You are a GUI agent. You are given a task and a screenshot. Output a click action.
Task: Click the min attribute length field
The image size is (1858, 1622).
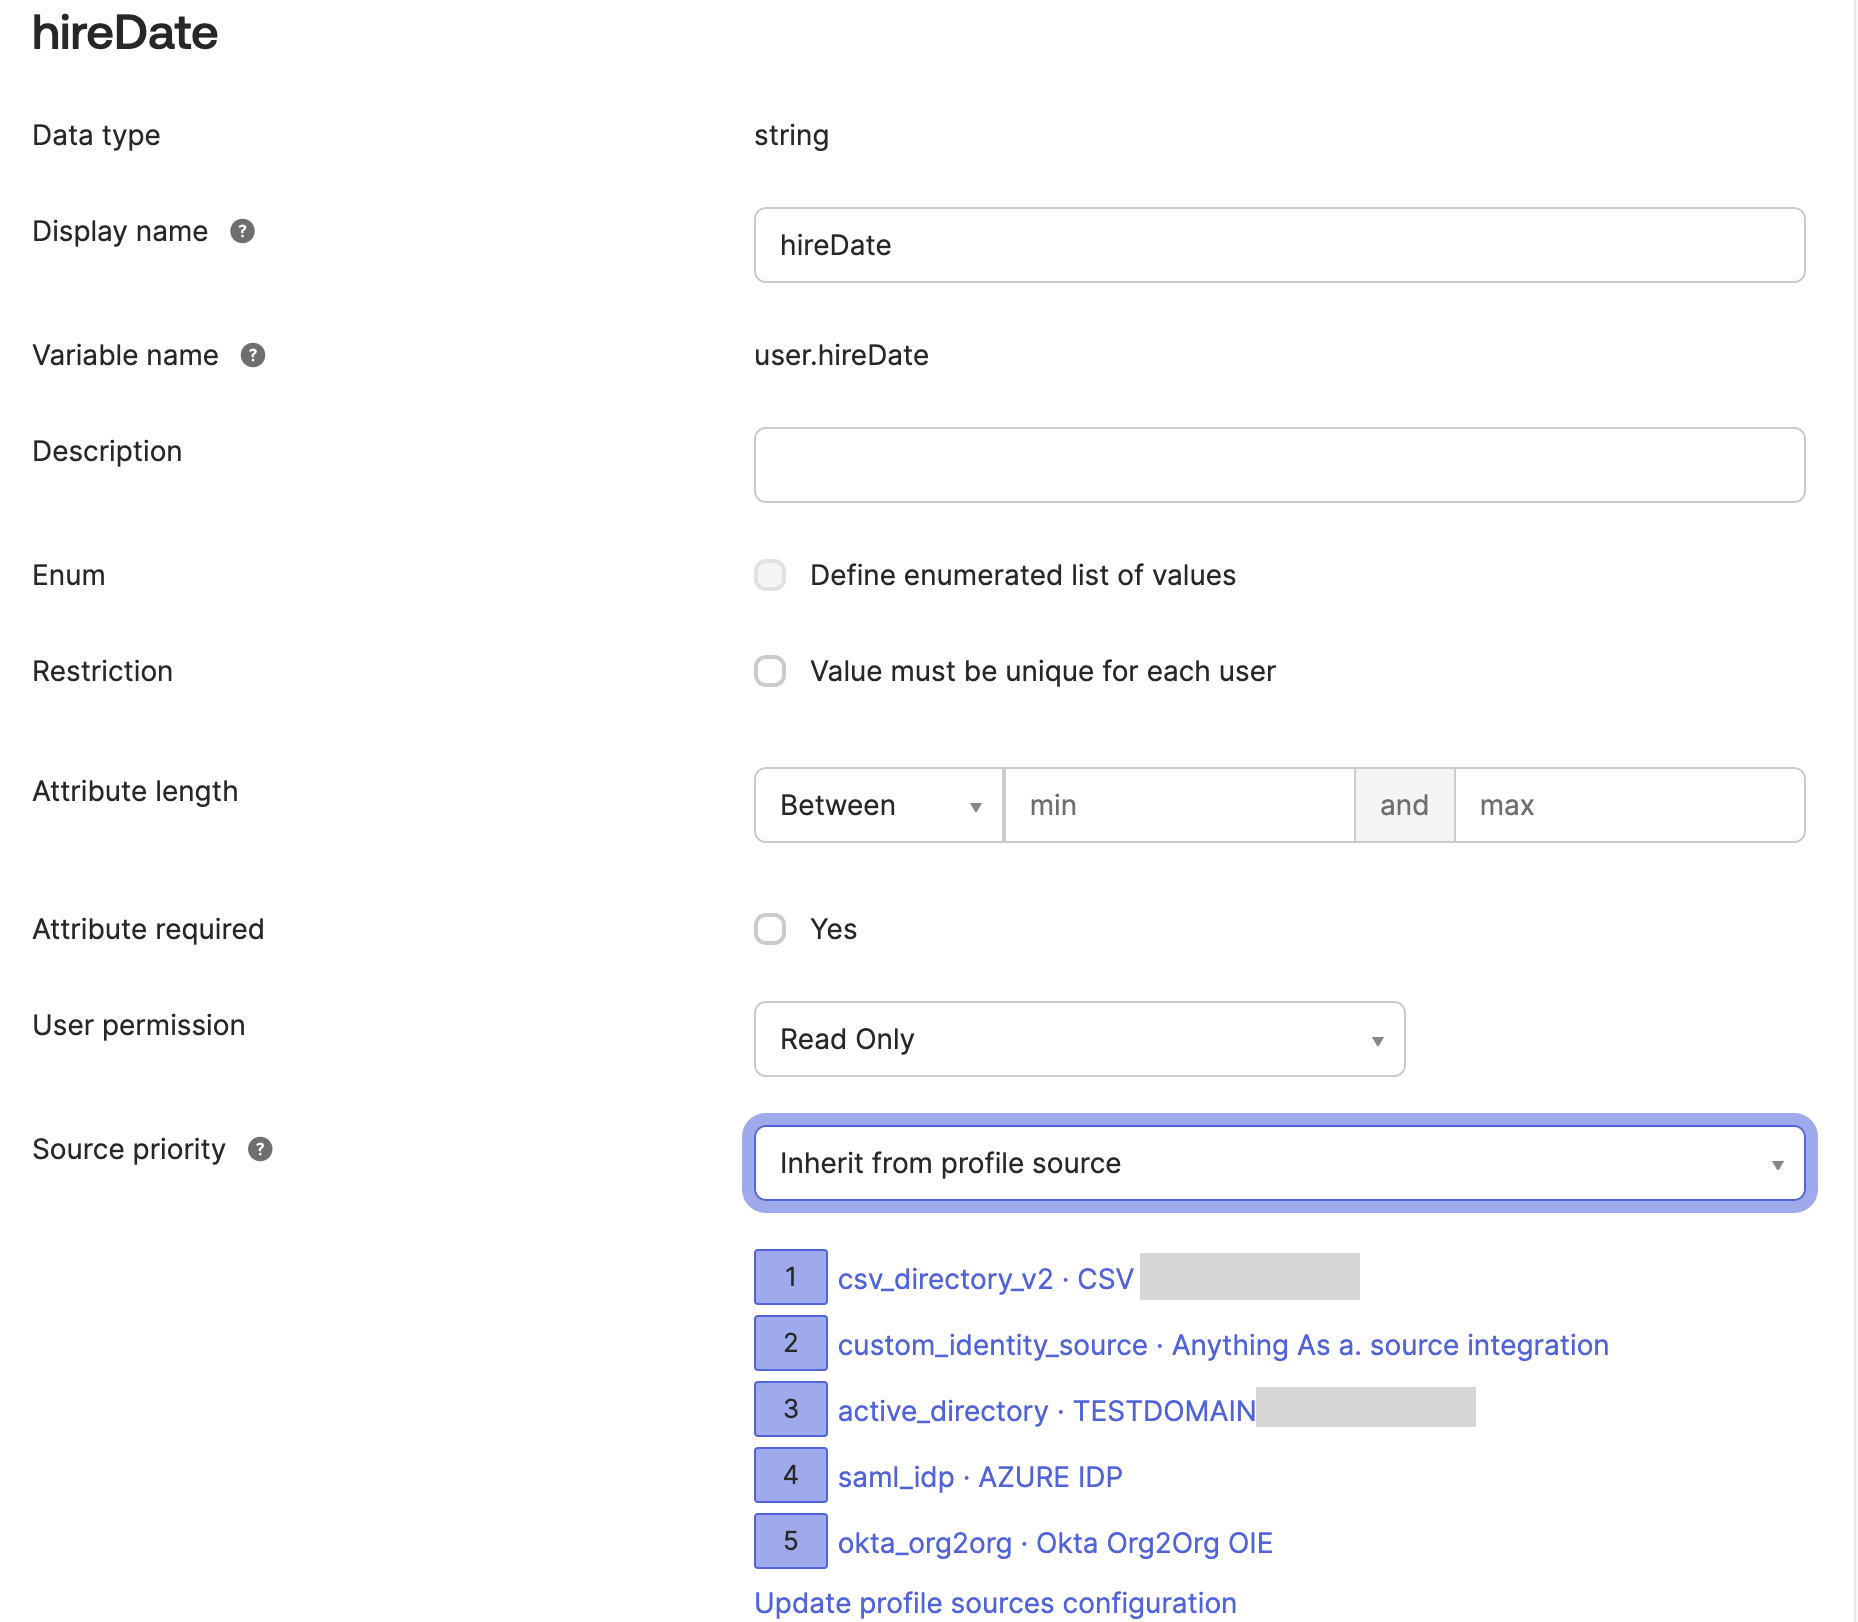tap(1180, 805)
